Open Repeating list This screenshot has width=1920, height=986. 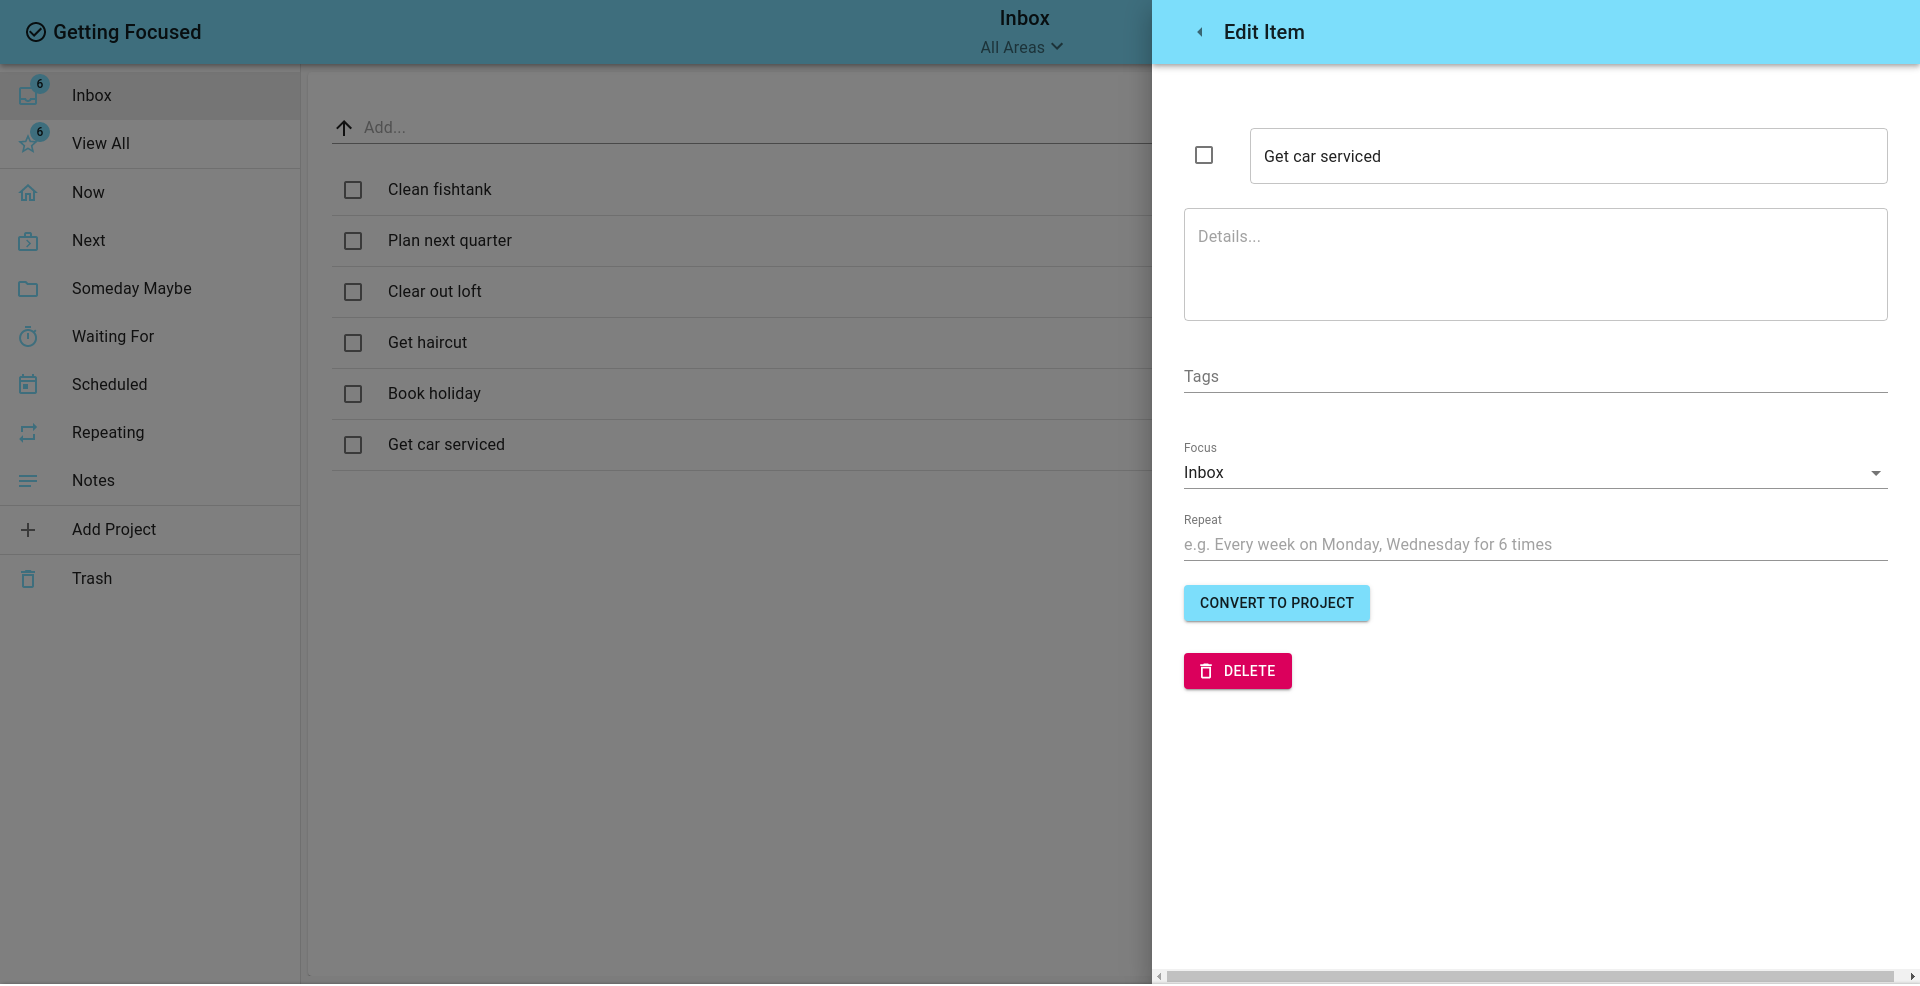[150, 433]
